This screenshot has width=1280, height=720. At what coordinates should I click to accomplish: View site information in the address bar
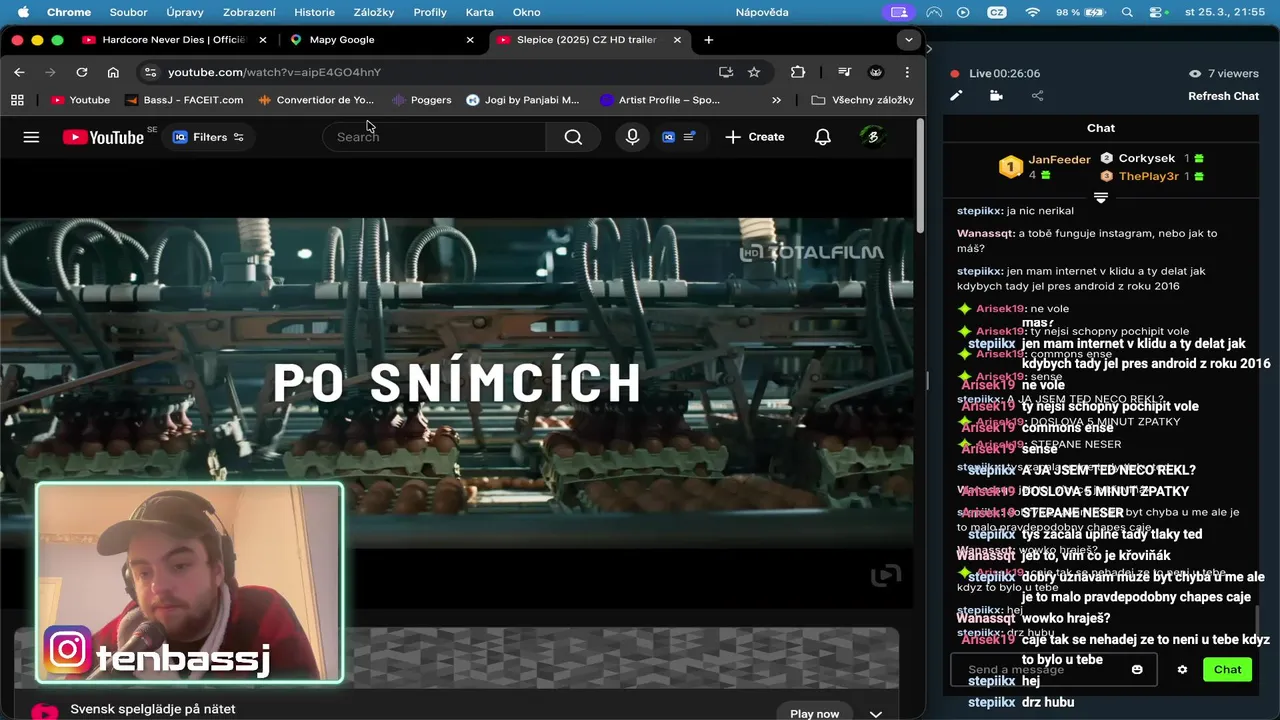[x=150, y=72]
